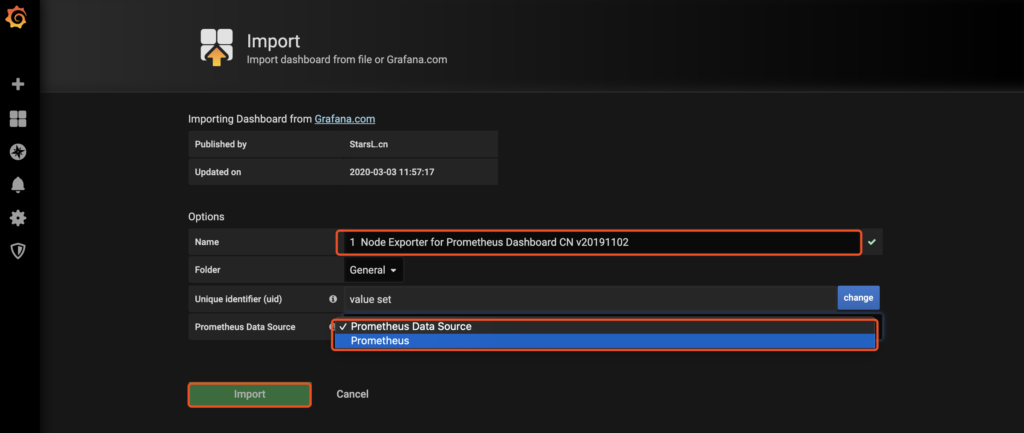
Task: Open the Grafana.com link
Action: [x=345, y=119]
